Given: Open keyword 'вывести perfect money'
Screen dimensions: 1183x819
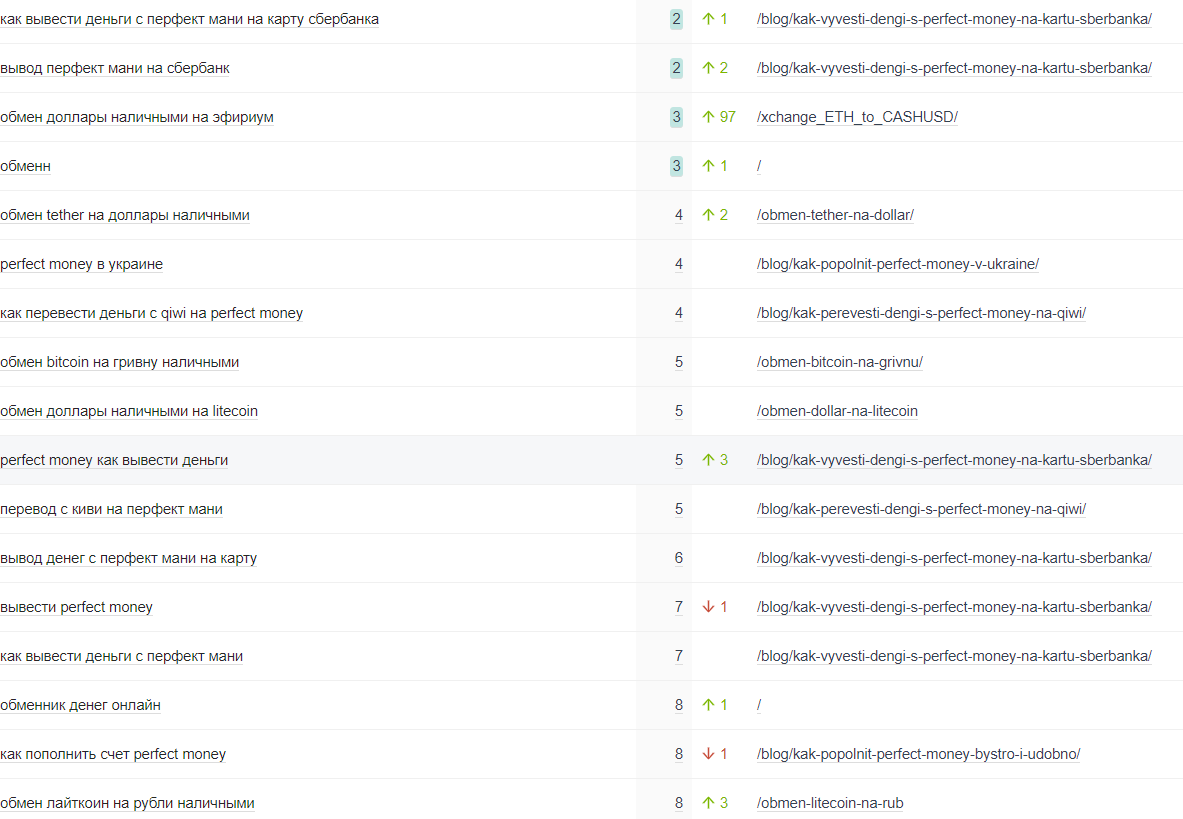Looking at the screenshot, I should tap(76, 607).
